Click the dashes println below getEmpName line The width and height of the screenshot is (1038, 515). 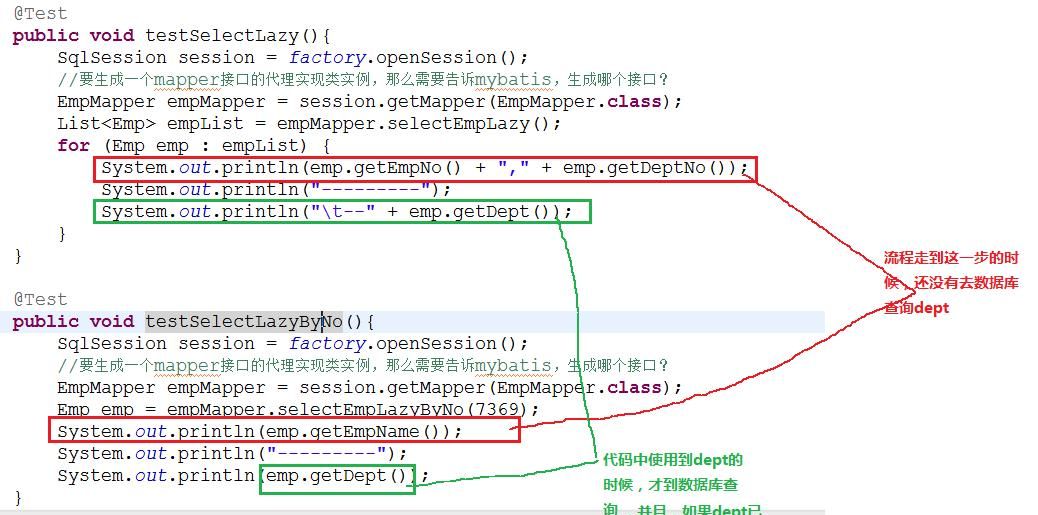click(x=232, y=453)
